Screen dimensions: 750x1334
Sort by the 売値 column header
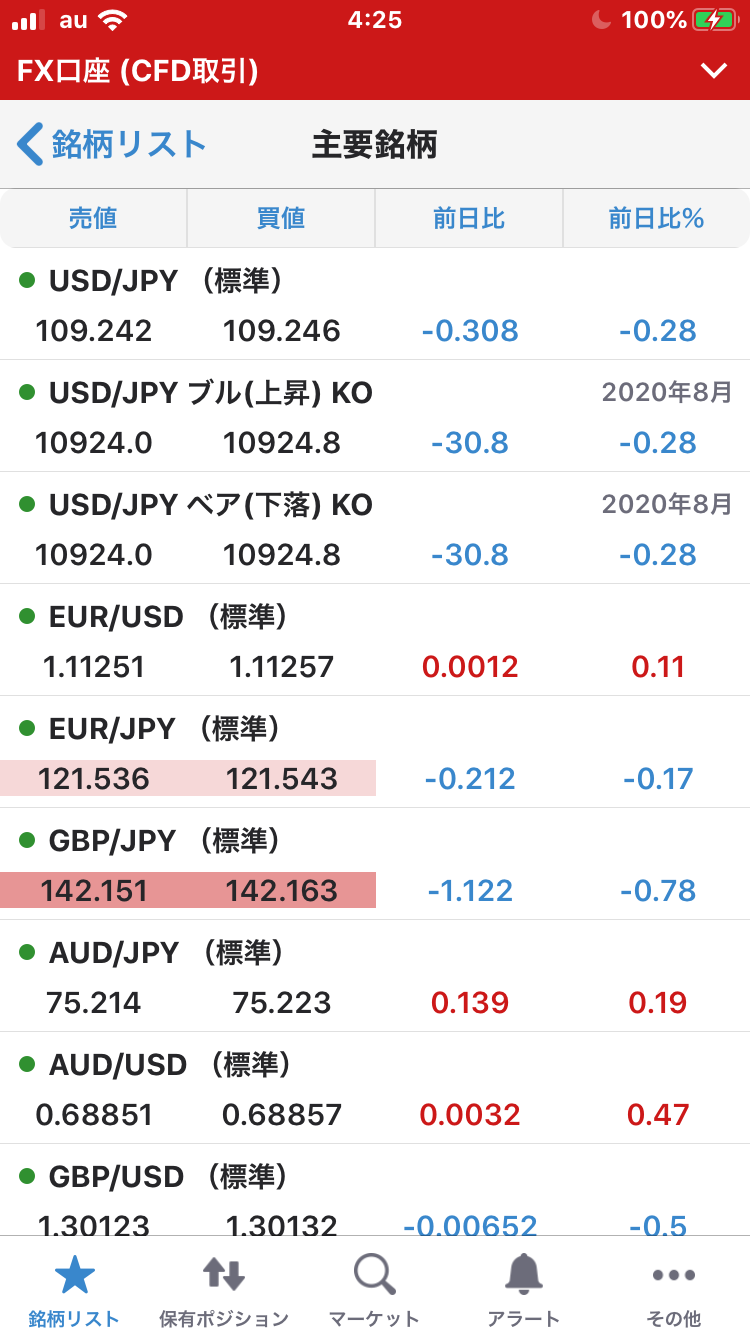click(93, 218)
